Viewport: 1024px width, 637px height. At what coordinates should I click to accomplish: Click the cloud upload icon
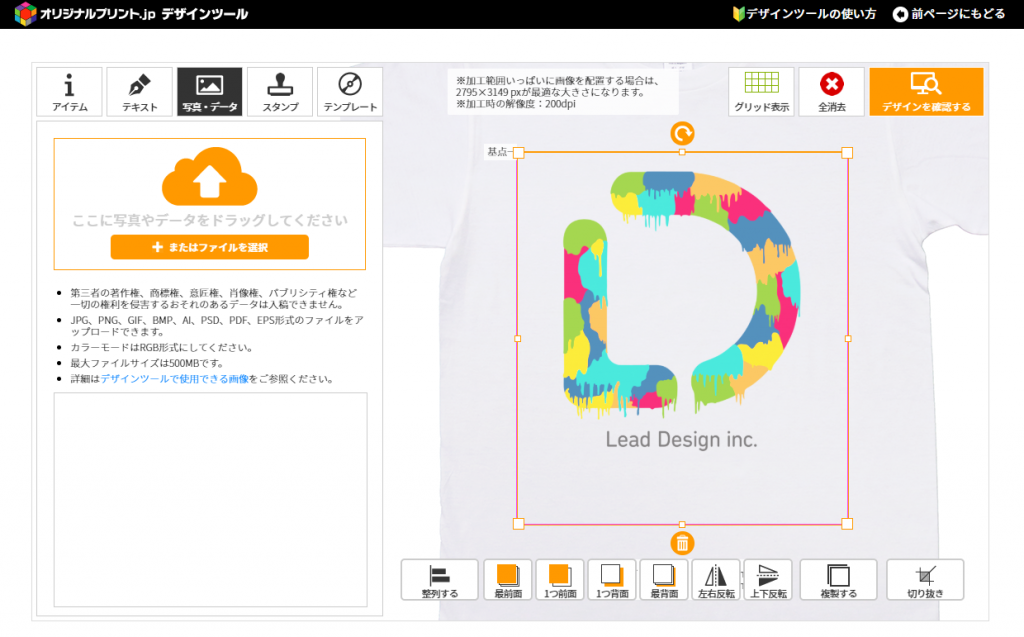pyautogui.click(x=210, y=176)
